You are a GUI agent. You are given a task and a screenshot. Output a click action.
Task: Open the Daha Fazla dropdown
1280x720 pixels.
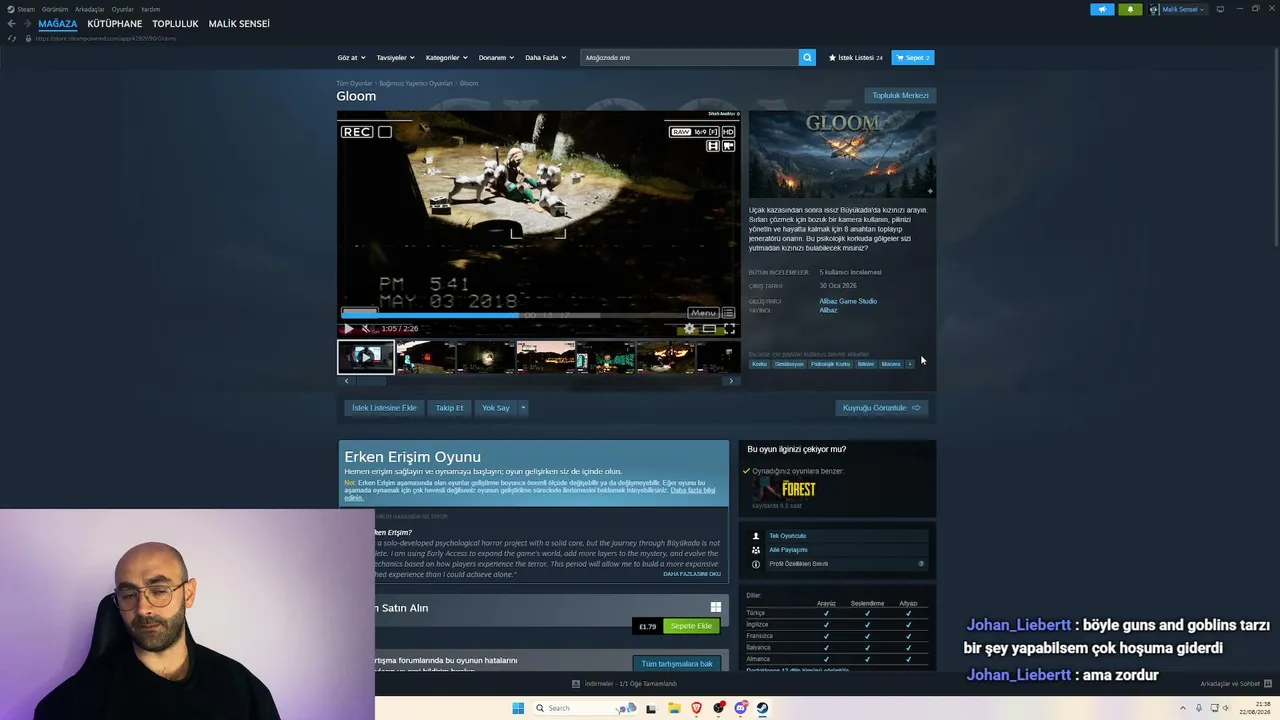[545, 57]
